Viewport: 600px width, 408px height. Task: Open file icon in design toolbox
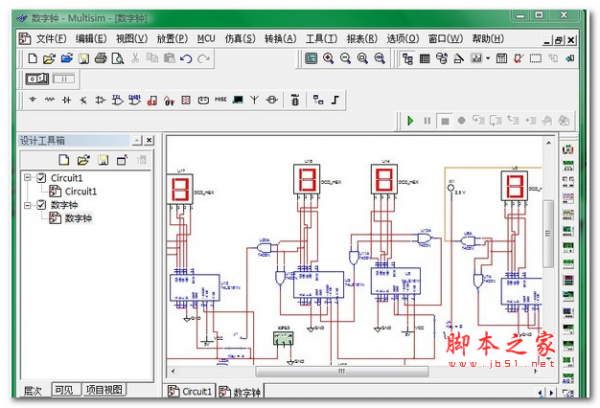tap(83, 160)
